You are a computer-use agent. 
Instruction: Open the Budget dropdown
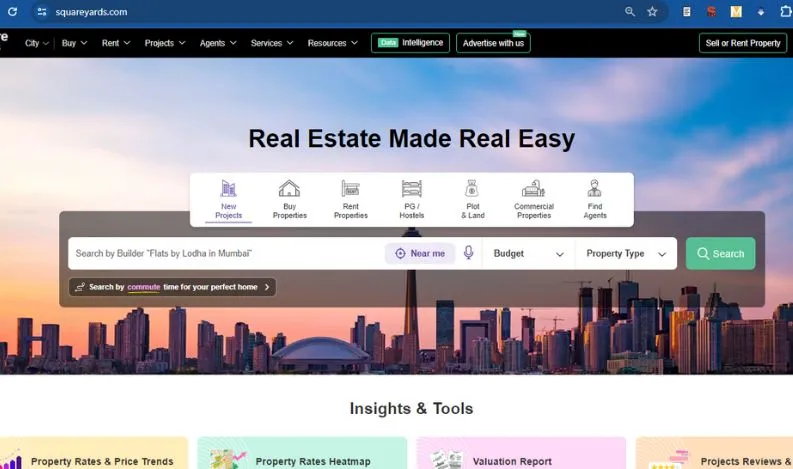(x=528, y=253)
